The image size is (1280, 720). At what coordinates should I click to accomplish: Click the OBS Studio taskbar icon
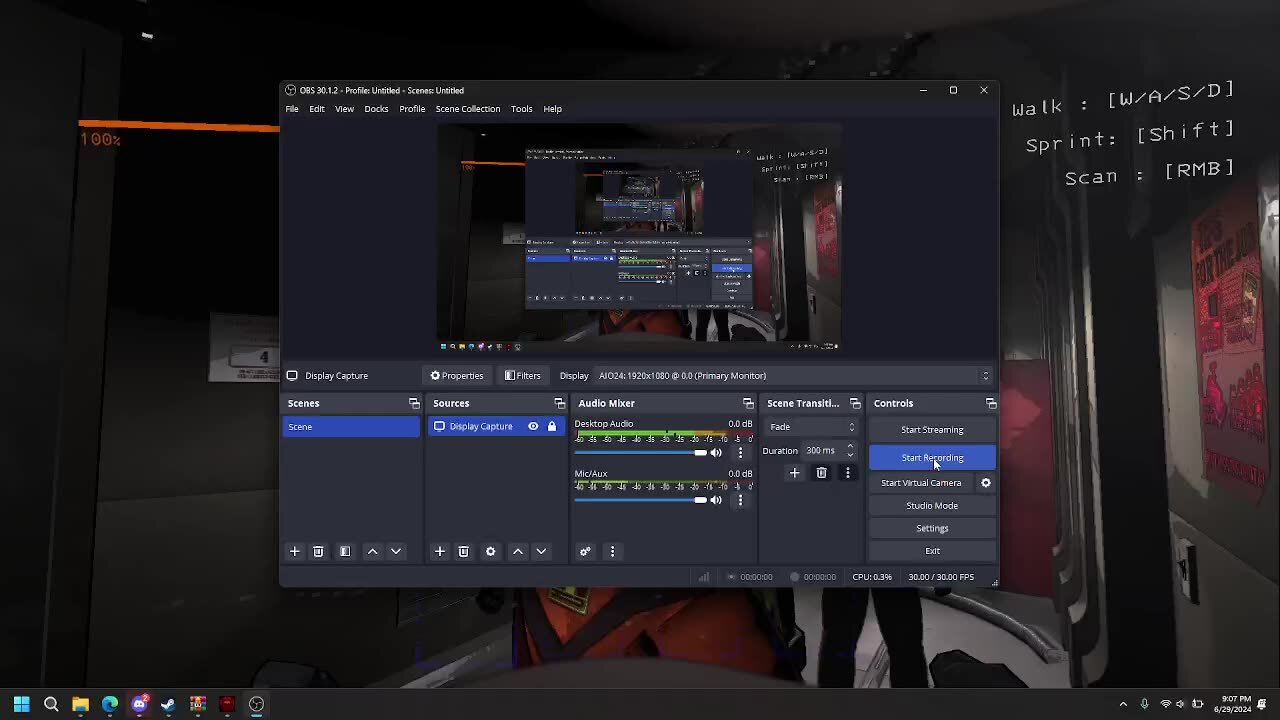[x=256, y=704]
